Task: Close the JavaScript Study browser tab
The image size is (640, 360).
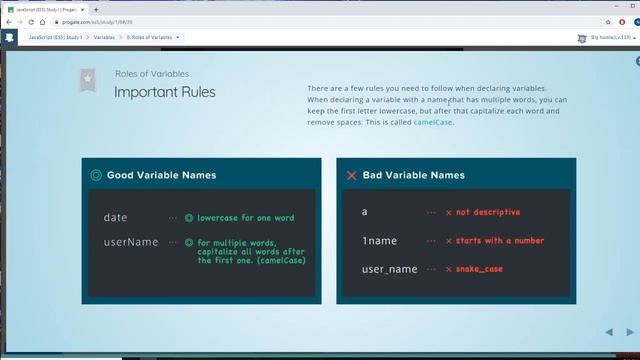Action: click(82, 9)
